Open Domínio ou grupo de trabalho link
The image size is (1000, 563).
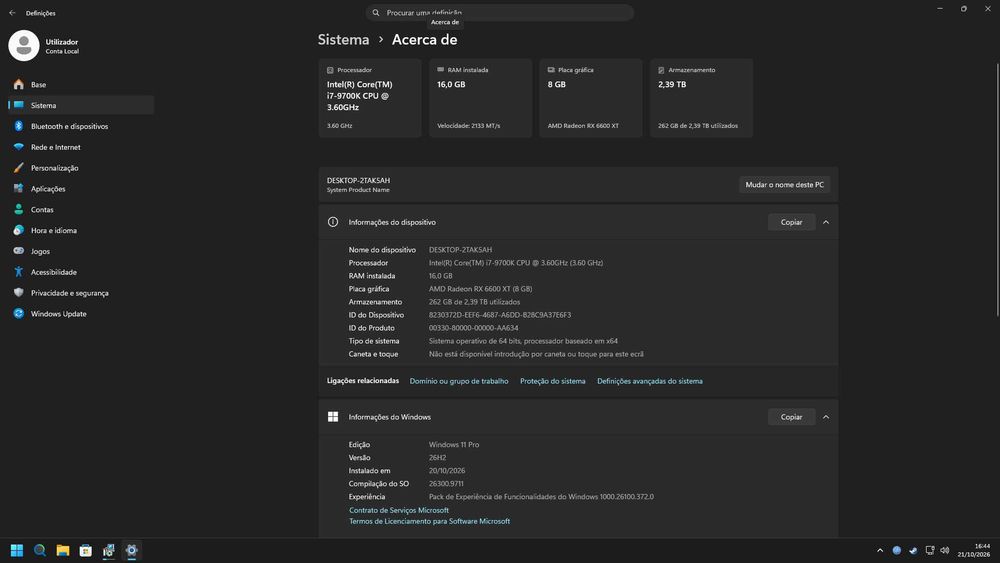point(459,381)
